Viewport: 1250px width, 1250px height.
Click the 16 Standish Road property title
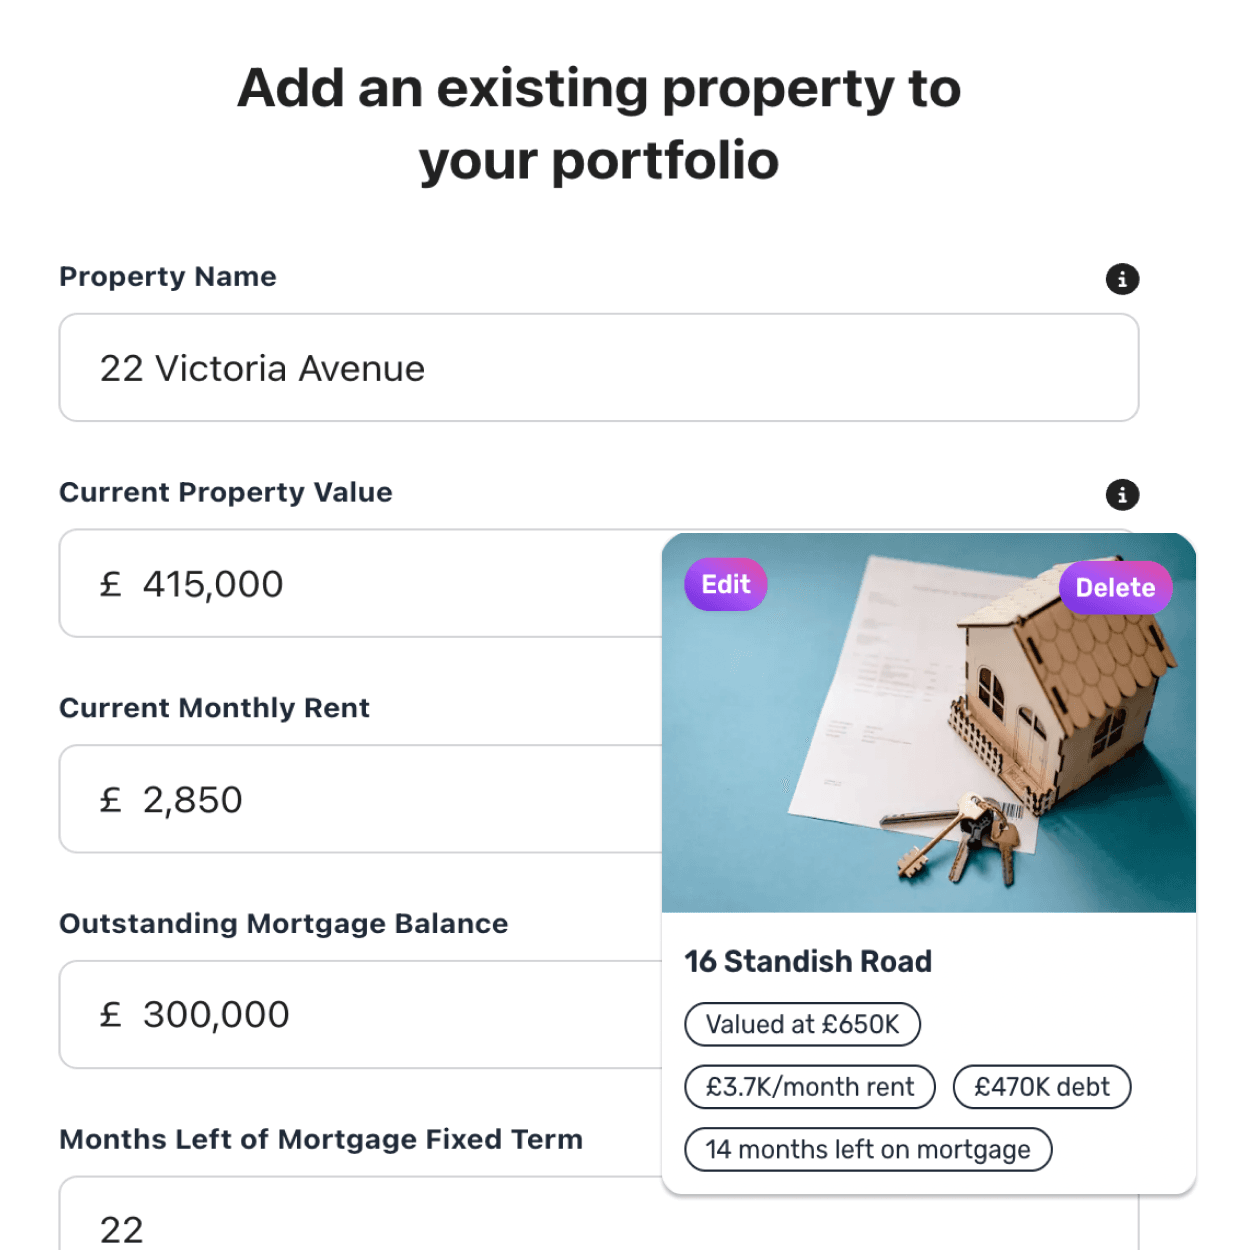tap(806, 961)
